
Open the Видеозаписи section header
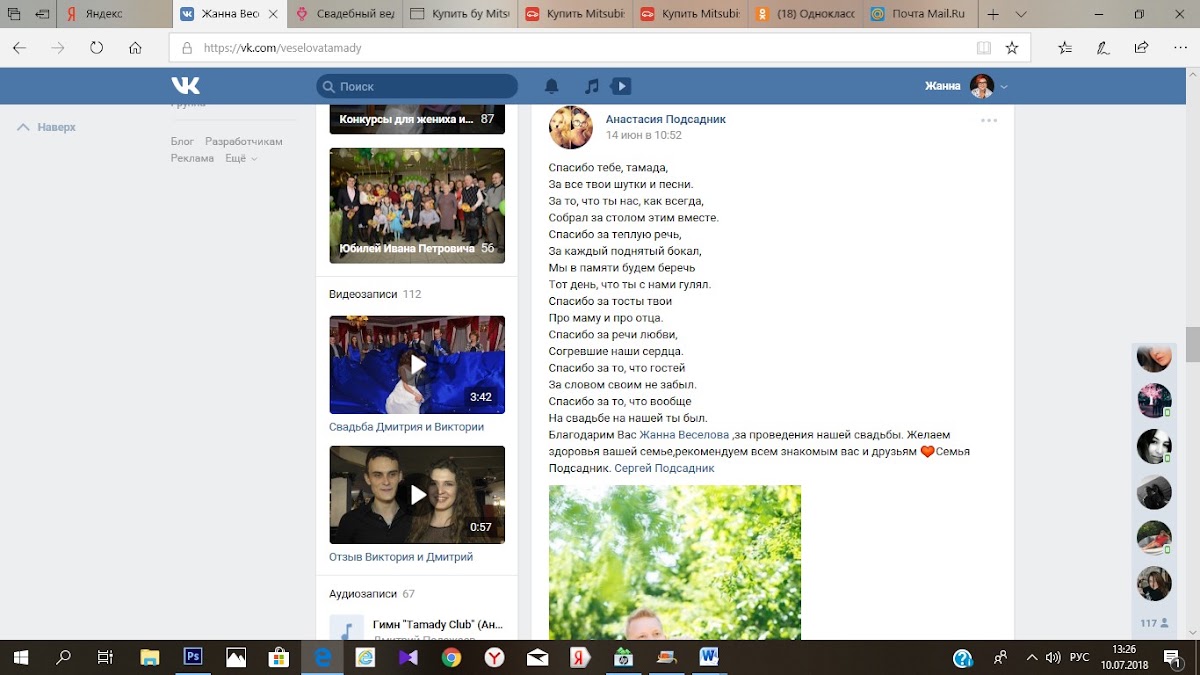[363, 294]
